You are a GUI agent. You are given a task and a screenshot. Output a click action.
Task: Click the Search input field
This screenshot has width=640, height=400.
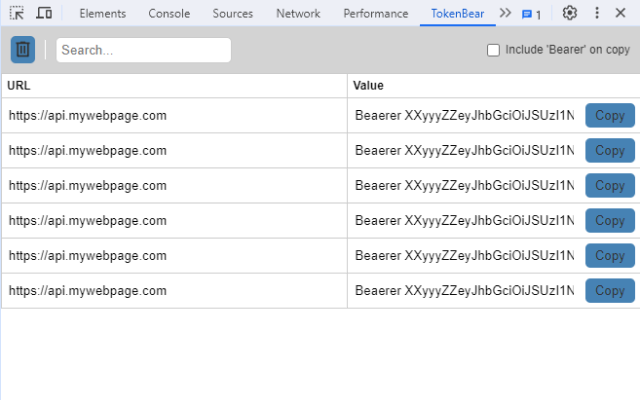tap(143, 50)
